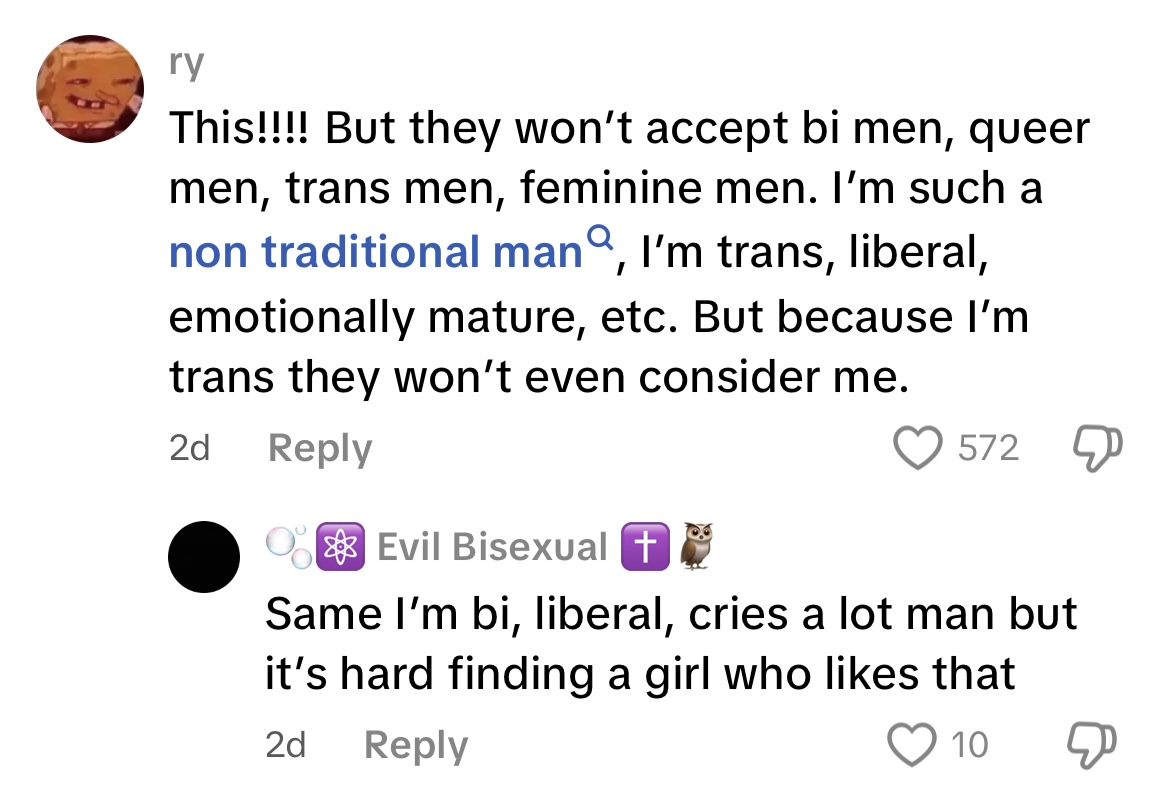Like Evil Bisexual's reply with heart icon
The image size is (1170, 805).
coord(911,745)
